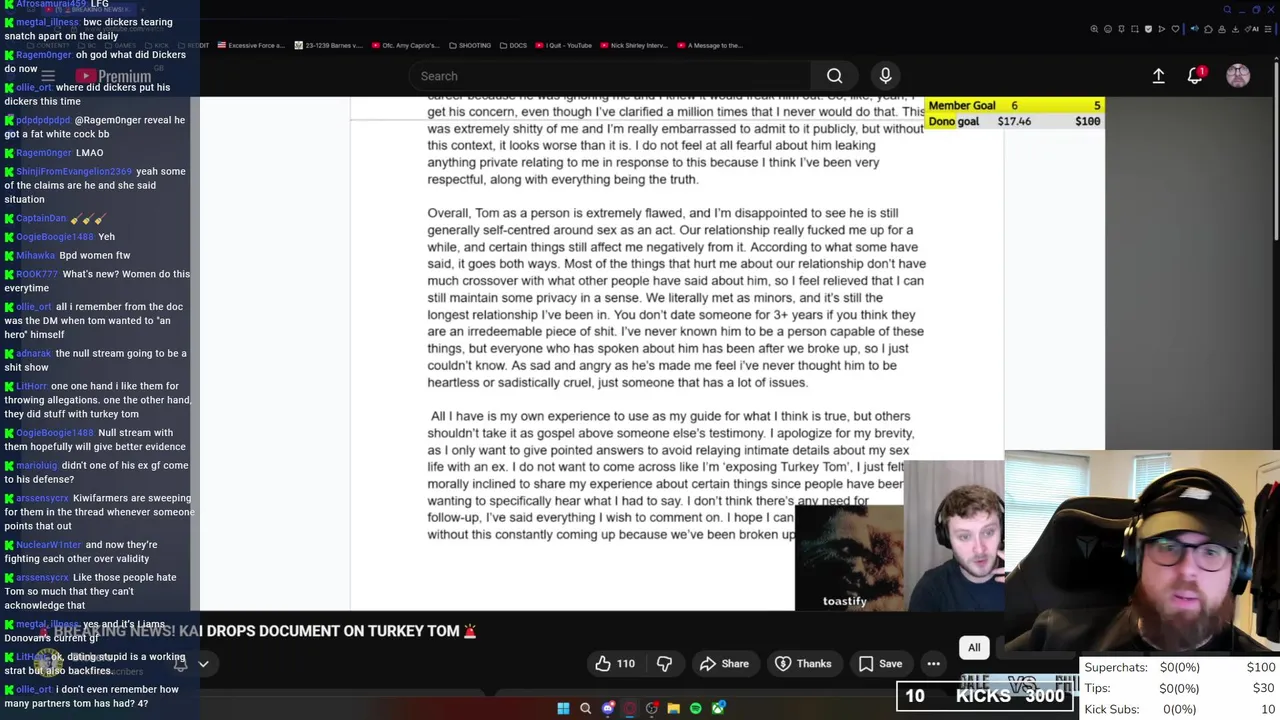Screen dimensions: 1280x720
Task: Save the video to a playlist
Action: click(x=880, y=663)
